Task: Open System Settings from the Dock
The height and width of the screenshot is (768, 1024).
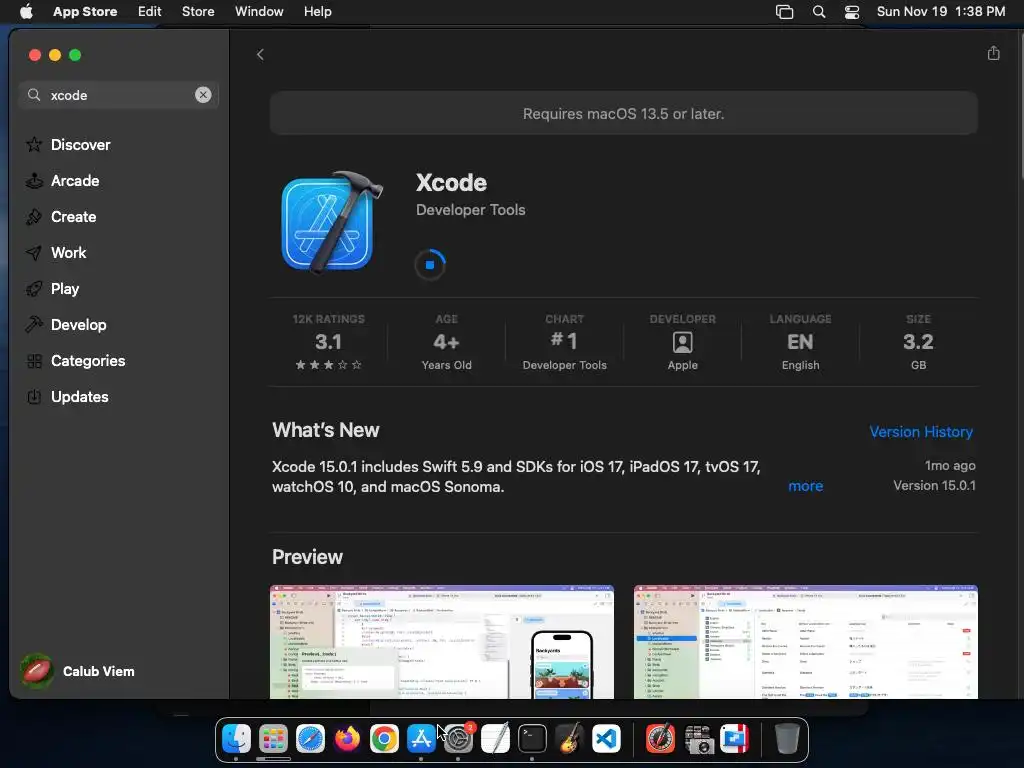Action: click(458, 739)
